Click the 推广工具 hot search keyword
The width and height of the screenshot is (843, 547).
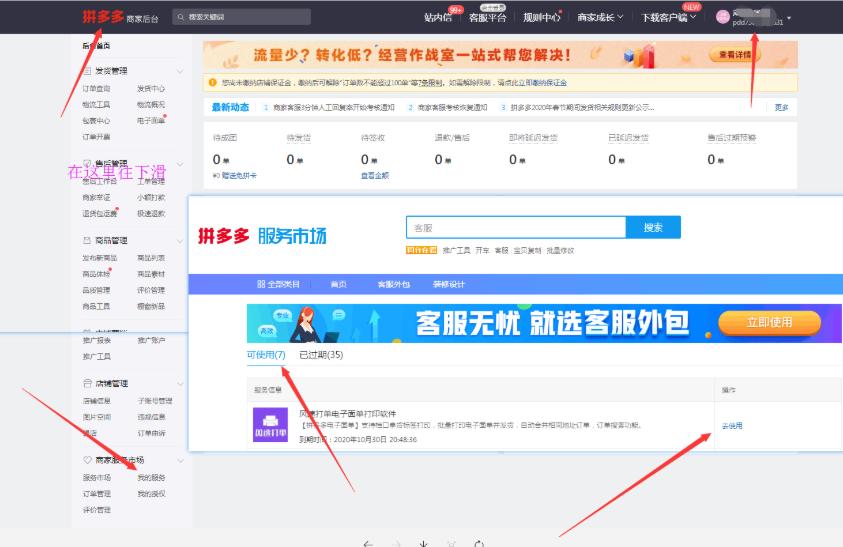pyautogui.click(x=456, y=250)
